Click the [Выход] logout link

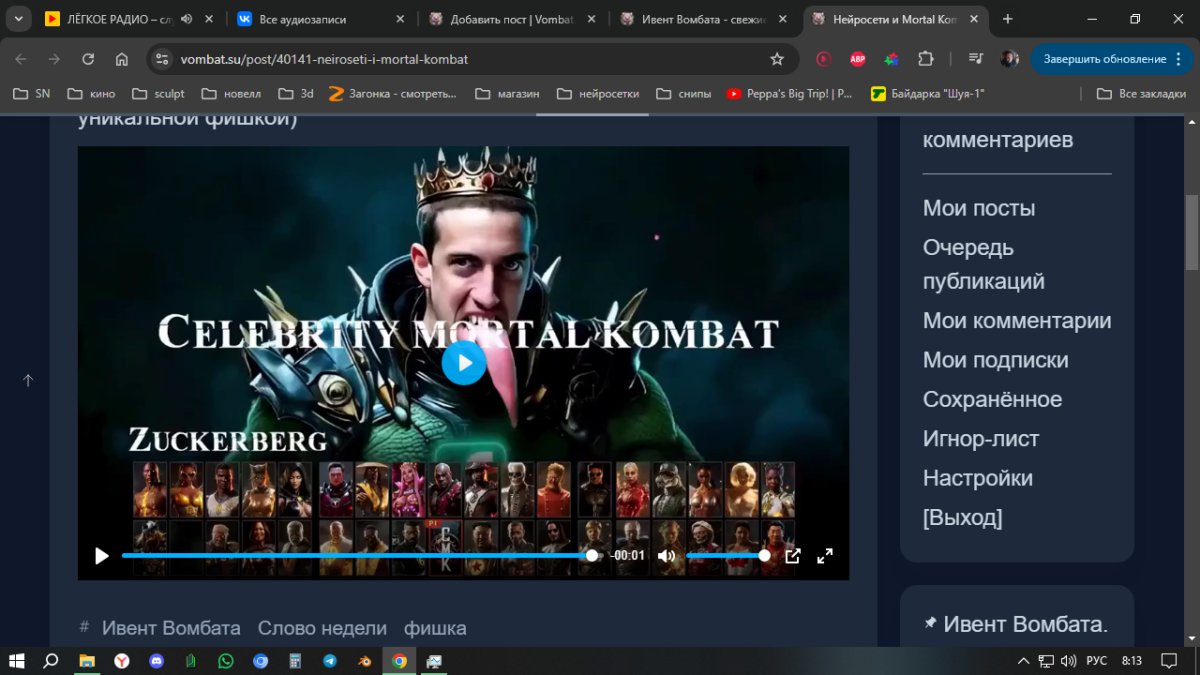point(963,518)
